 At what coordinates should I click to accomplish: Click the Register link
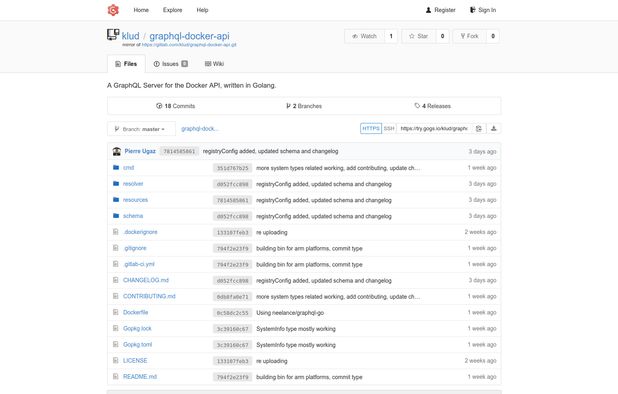point(441,10)
